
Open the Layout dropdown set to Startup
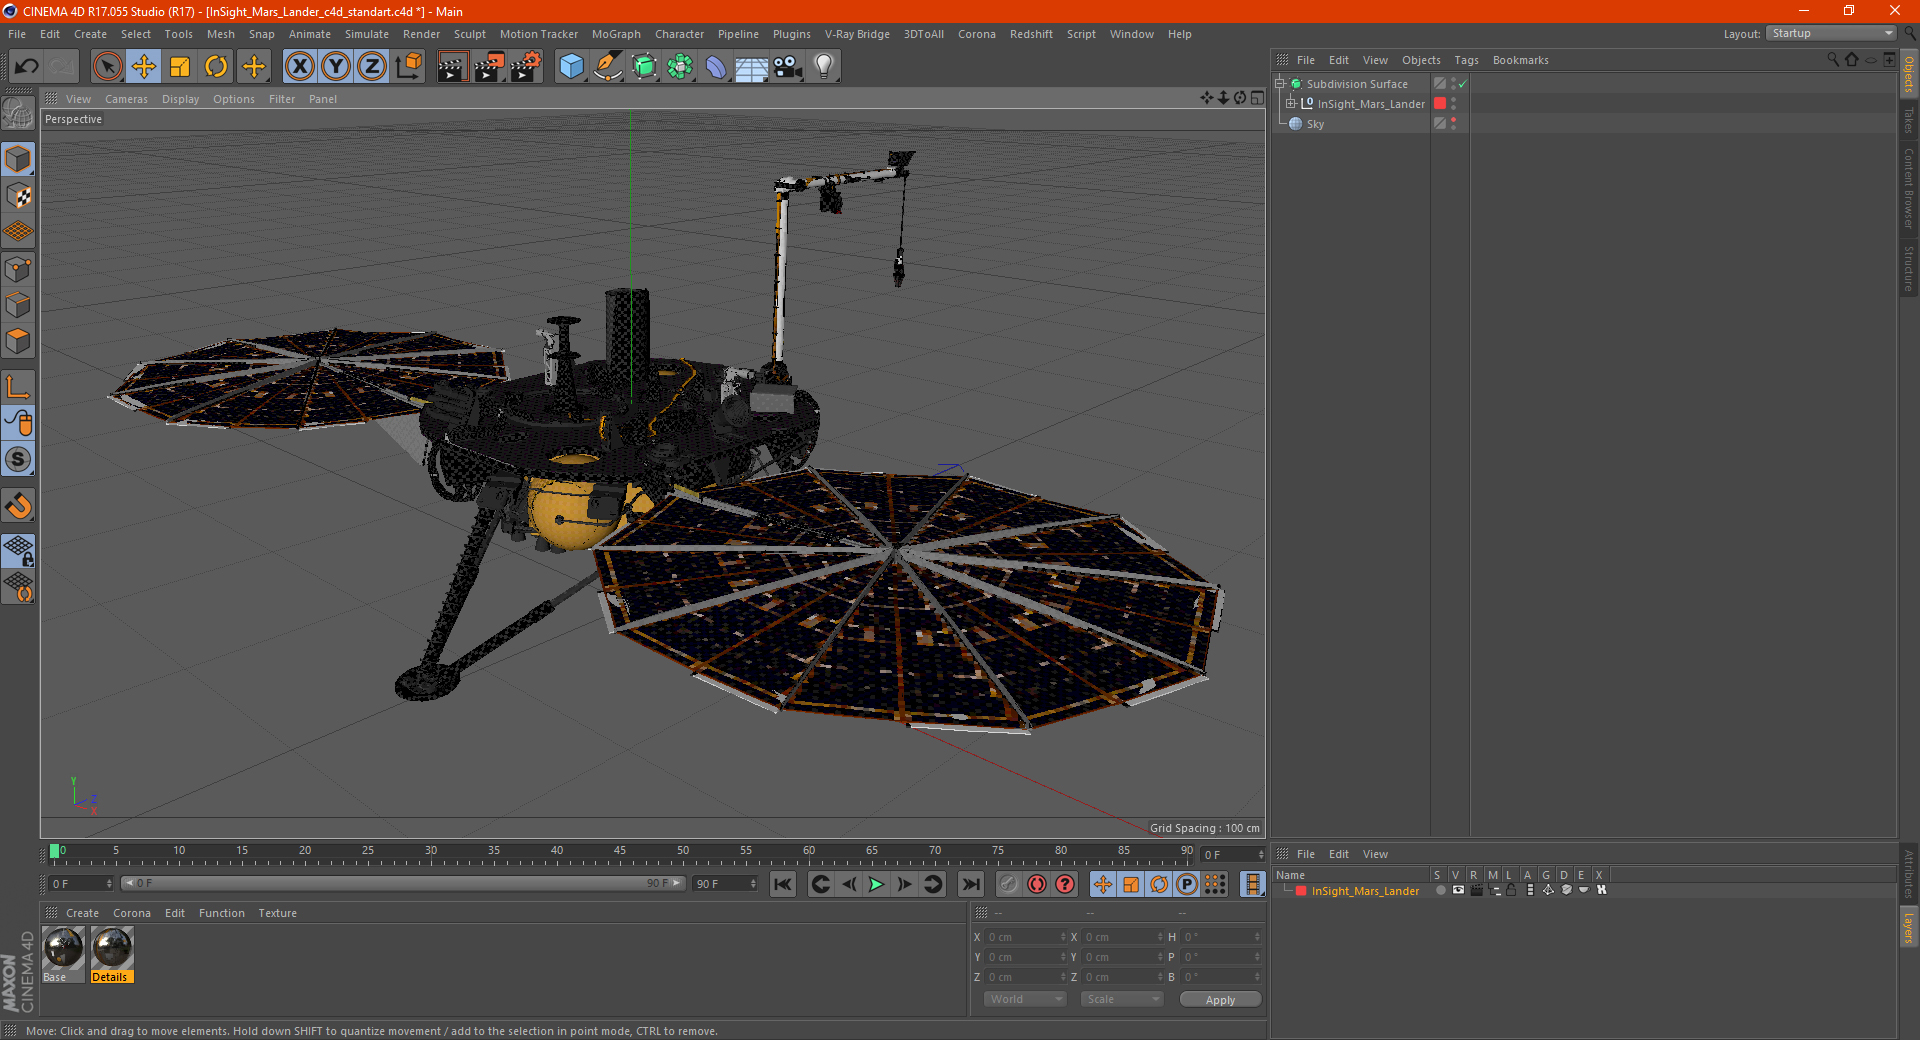(1831, 33)
